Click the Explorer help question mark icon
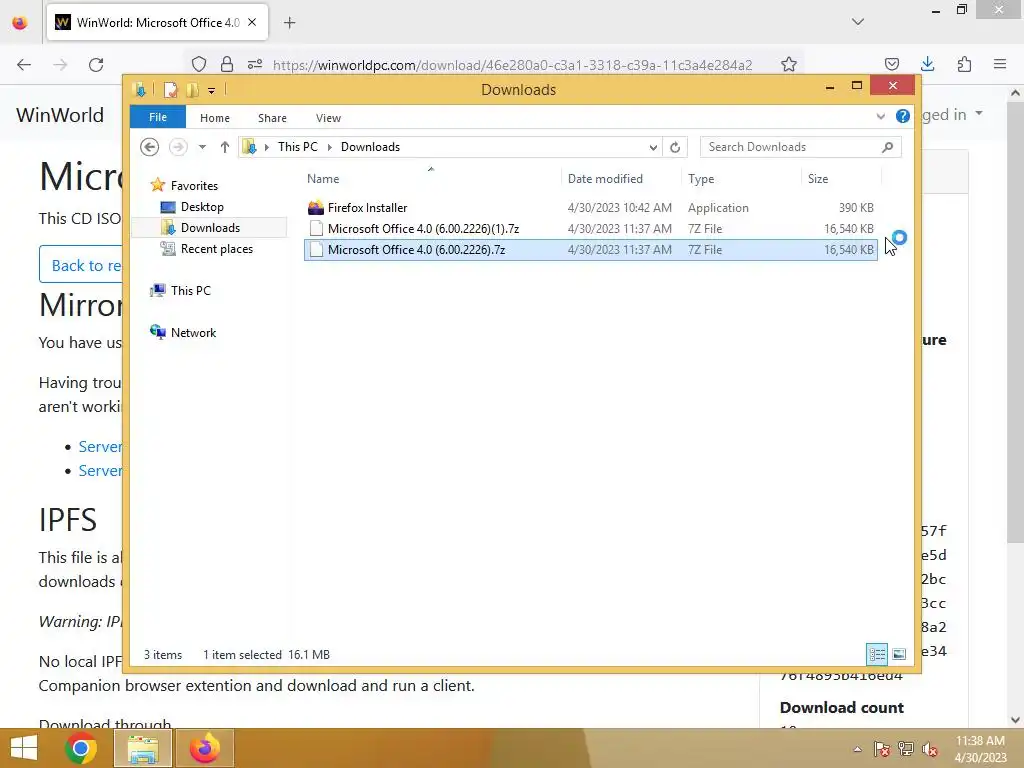Screen dimensions: 1024x768 pos(903,116)
